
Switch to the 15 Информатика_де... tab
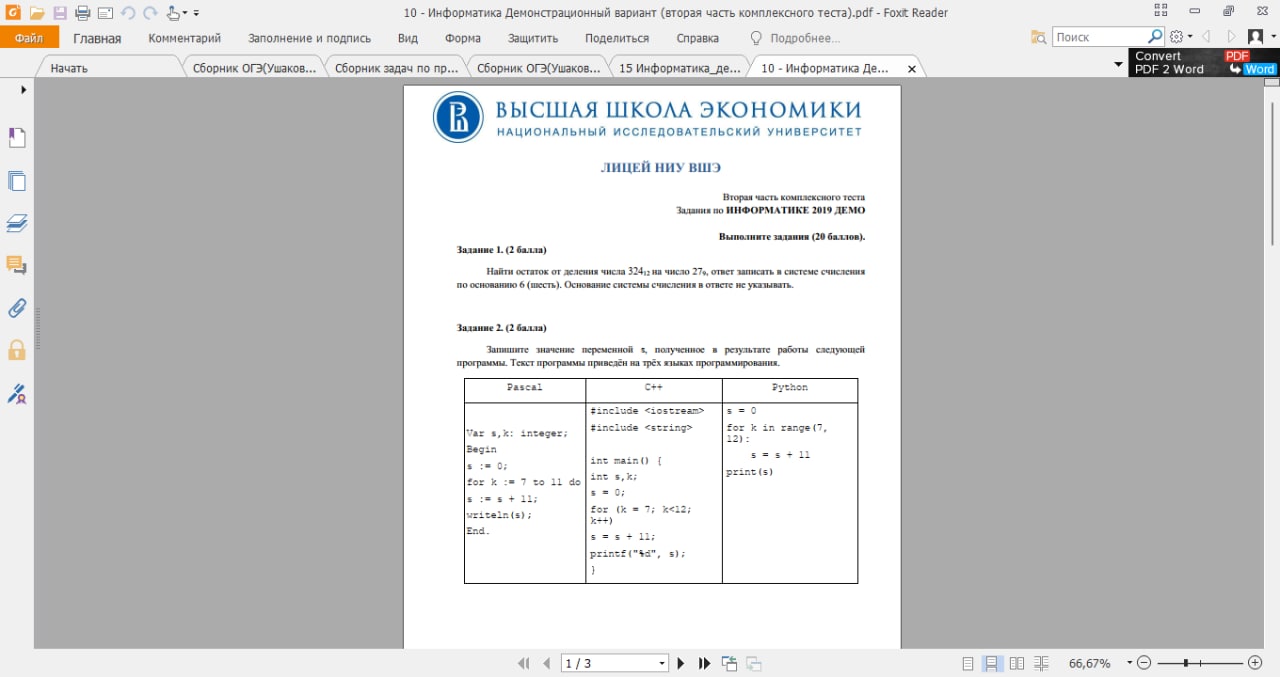pos(680,68)
